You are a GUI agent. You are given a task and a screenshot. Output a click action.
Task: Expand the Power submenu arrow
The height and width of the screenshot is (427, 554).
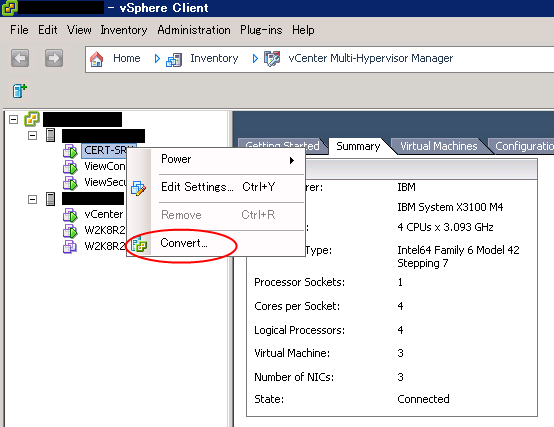292,160
